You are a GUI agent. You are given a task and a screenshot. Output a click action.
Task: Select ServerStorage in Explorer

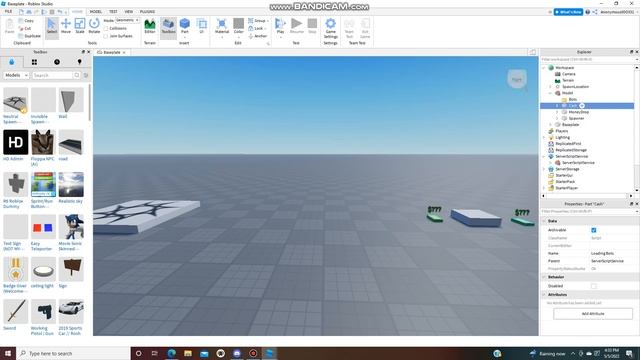[x=567, y=169]
